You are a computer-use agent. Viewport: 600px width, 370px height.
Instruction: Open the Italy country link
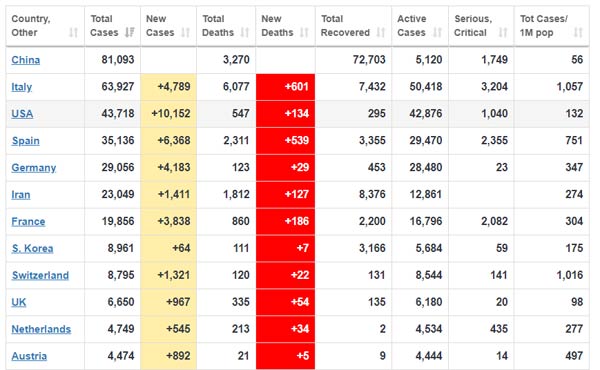(x=21, y=87)
